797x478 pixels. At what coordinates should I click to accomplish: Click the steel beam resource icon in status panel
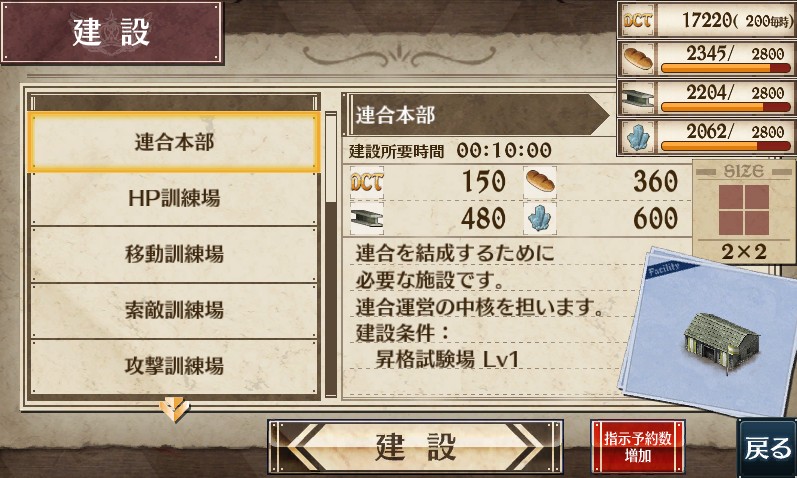click(637, 98)
